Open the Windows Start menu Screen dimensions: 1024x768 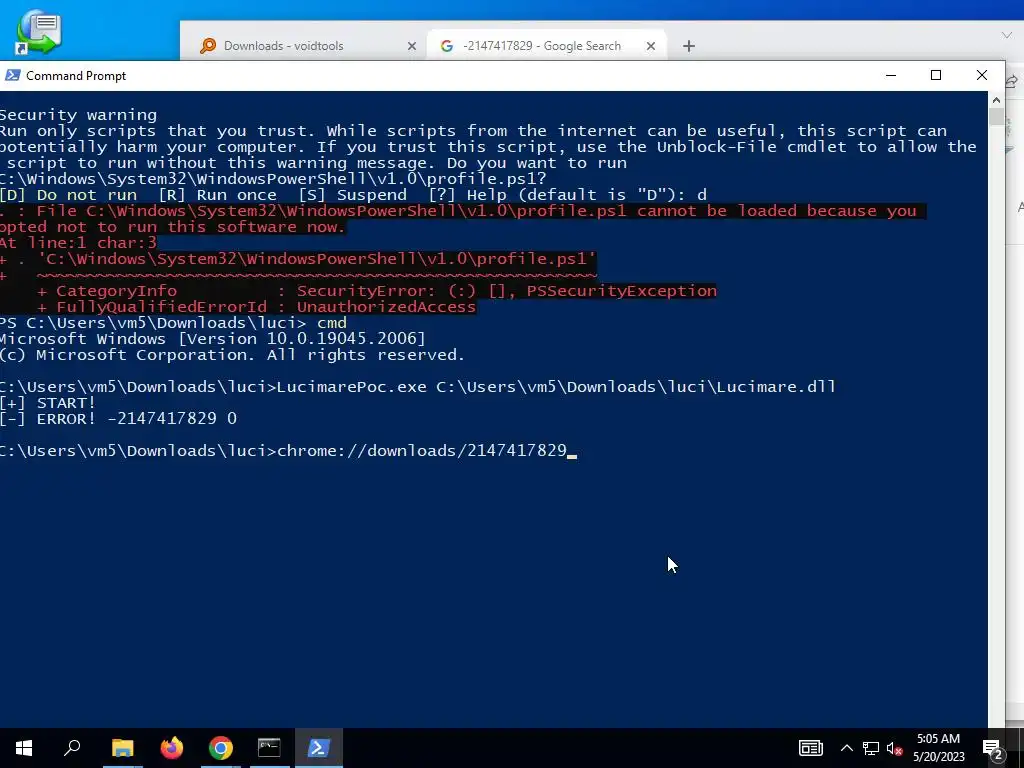tap(24, 748)
